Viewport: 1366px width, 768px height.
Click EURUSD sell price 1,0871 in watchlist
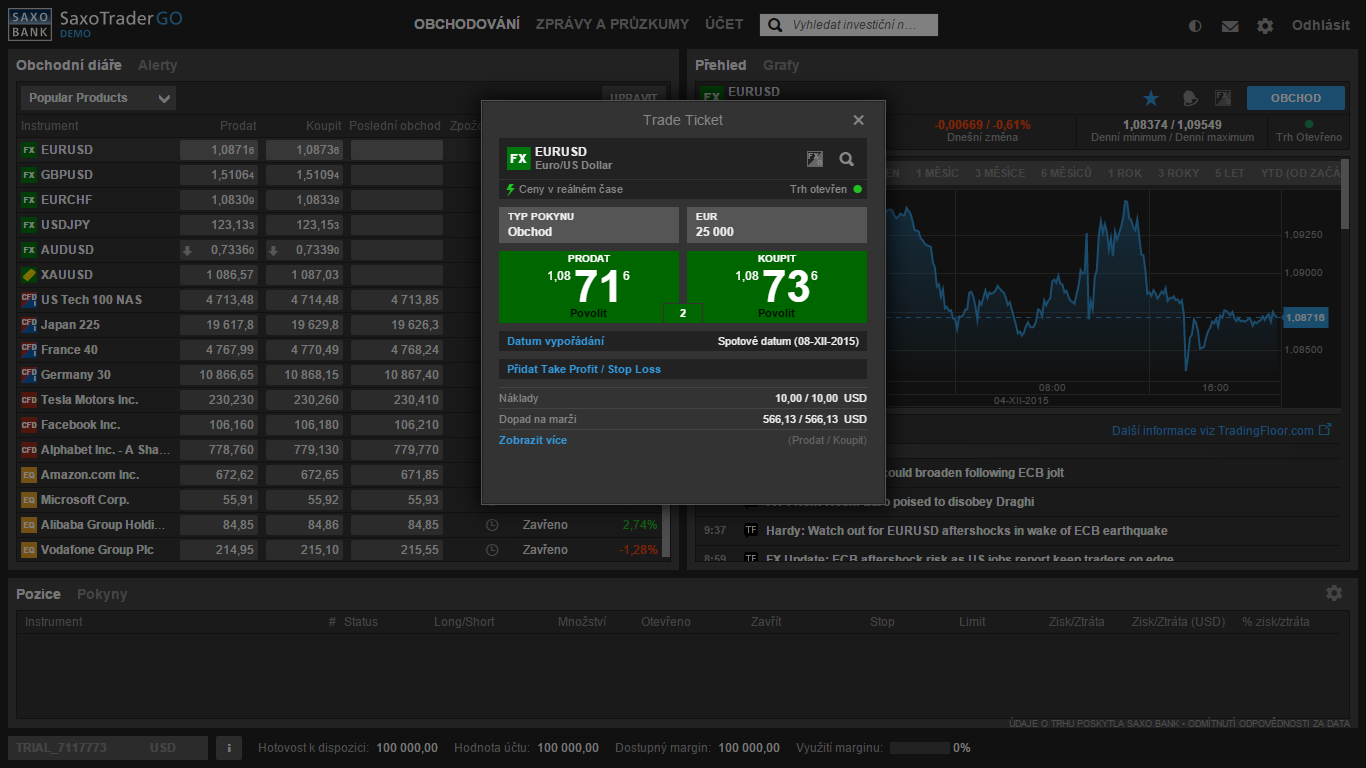pos(220,150)
